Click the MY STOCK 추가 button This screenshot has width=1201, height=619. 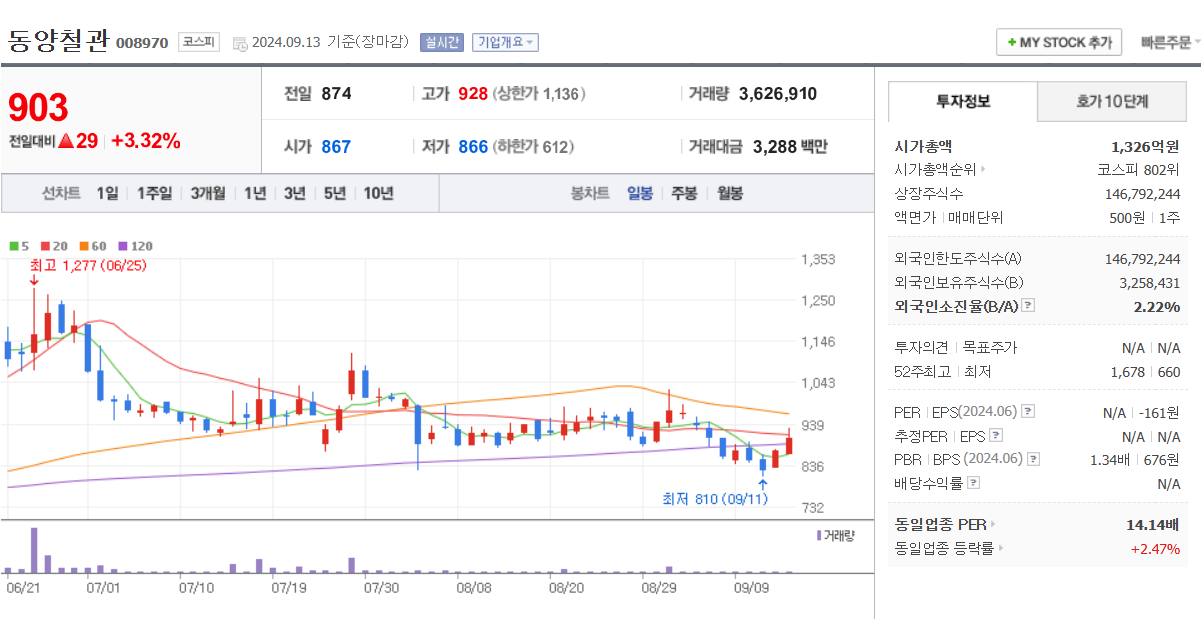click(1059, 43)
